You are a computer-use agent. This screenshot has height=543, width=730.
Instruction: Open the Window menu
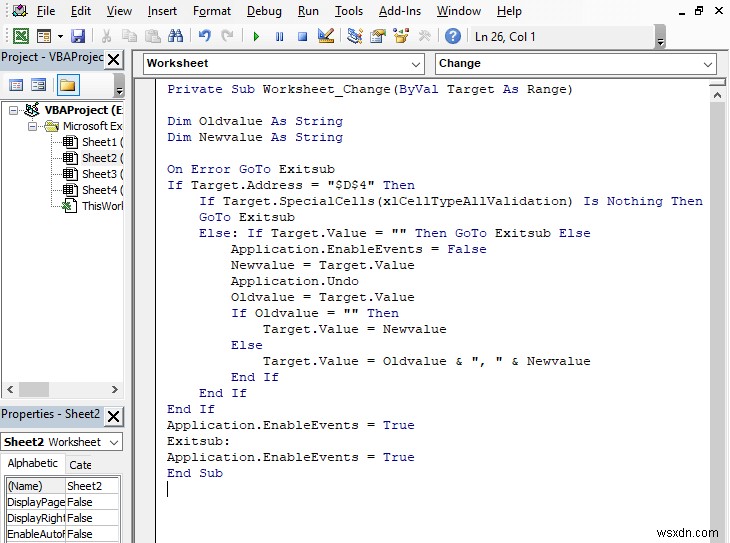(459, 11)
